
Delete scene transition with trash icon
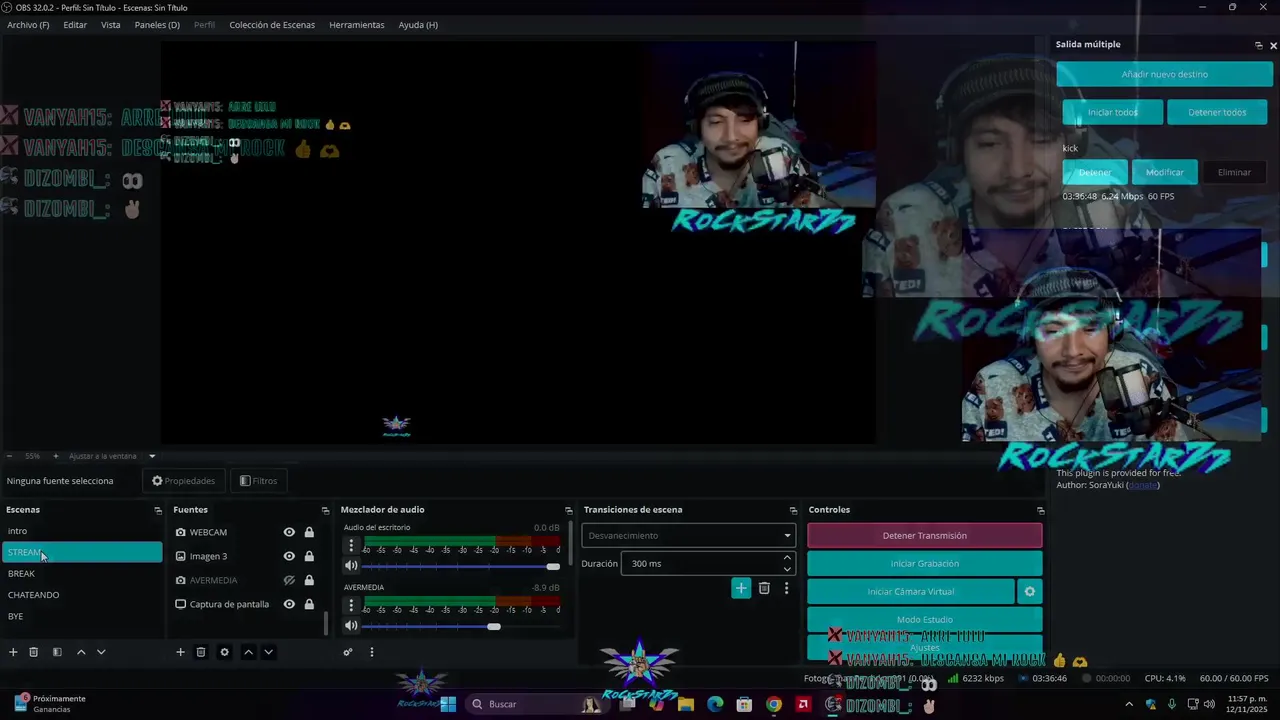point(764,588)
